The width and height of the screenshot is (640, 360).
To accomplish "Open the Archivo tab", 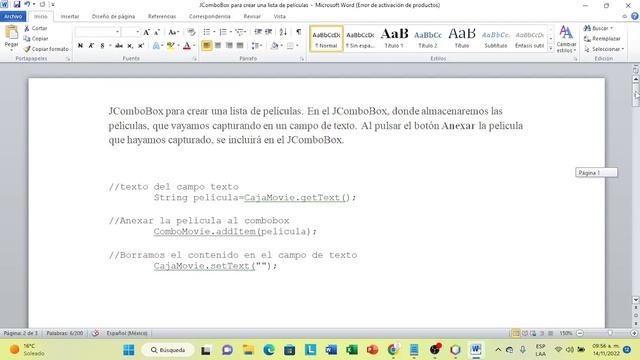I will click(13, 16).
